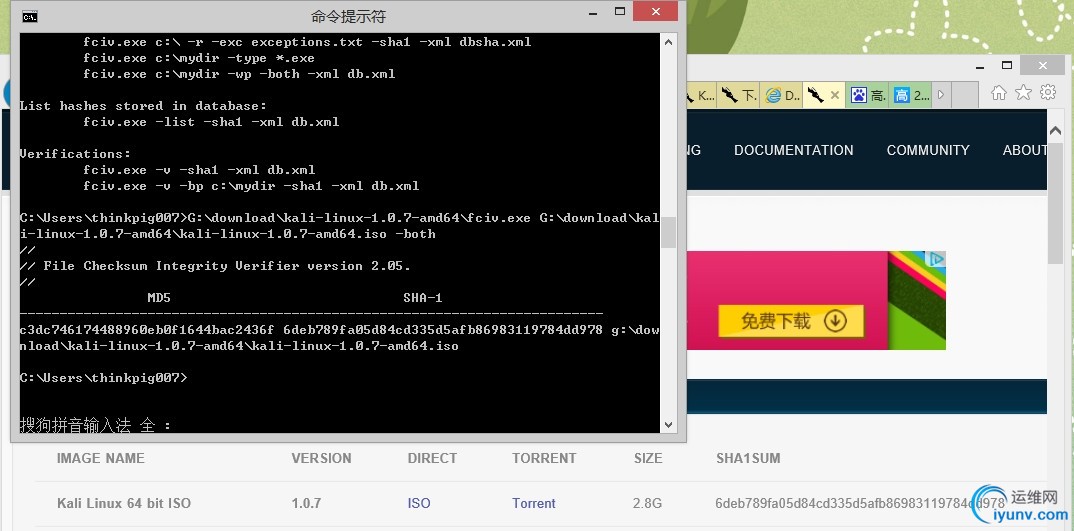Image resolution: width=1074 pixels, height=531 pixels.
Task: Open Internet Explorer home page icon
Action: (x=999, y=94)
